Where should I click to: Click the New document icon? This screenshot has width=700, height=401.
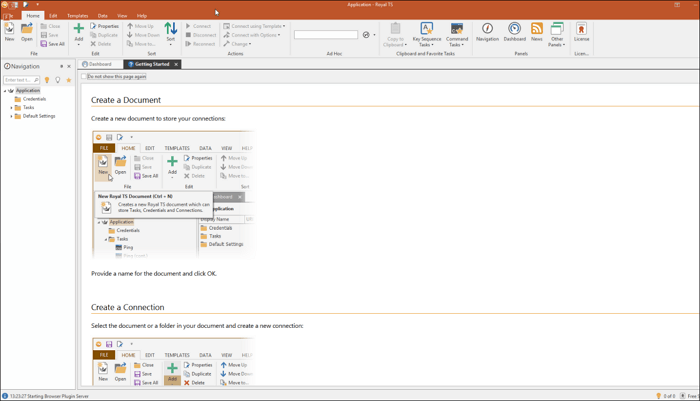tap(9, 32)
